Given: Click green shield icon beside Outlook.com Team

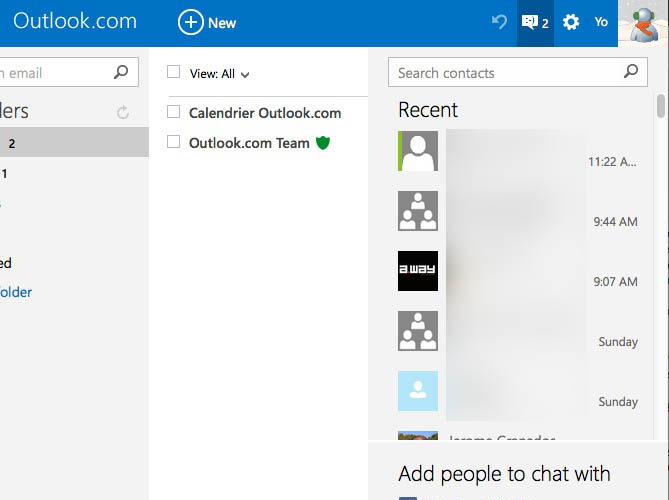Looking at the screenshot, I should (x=322, y=143).
